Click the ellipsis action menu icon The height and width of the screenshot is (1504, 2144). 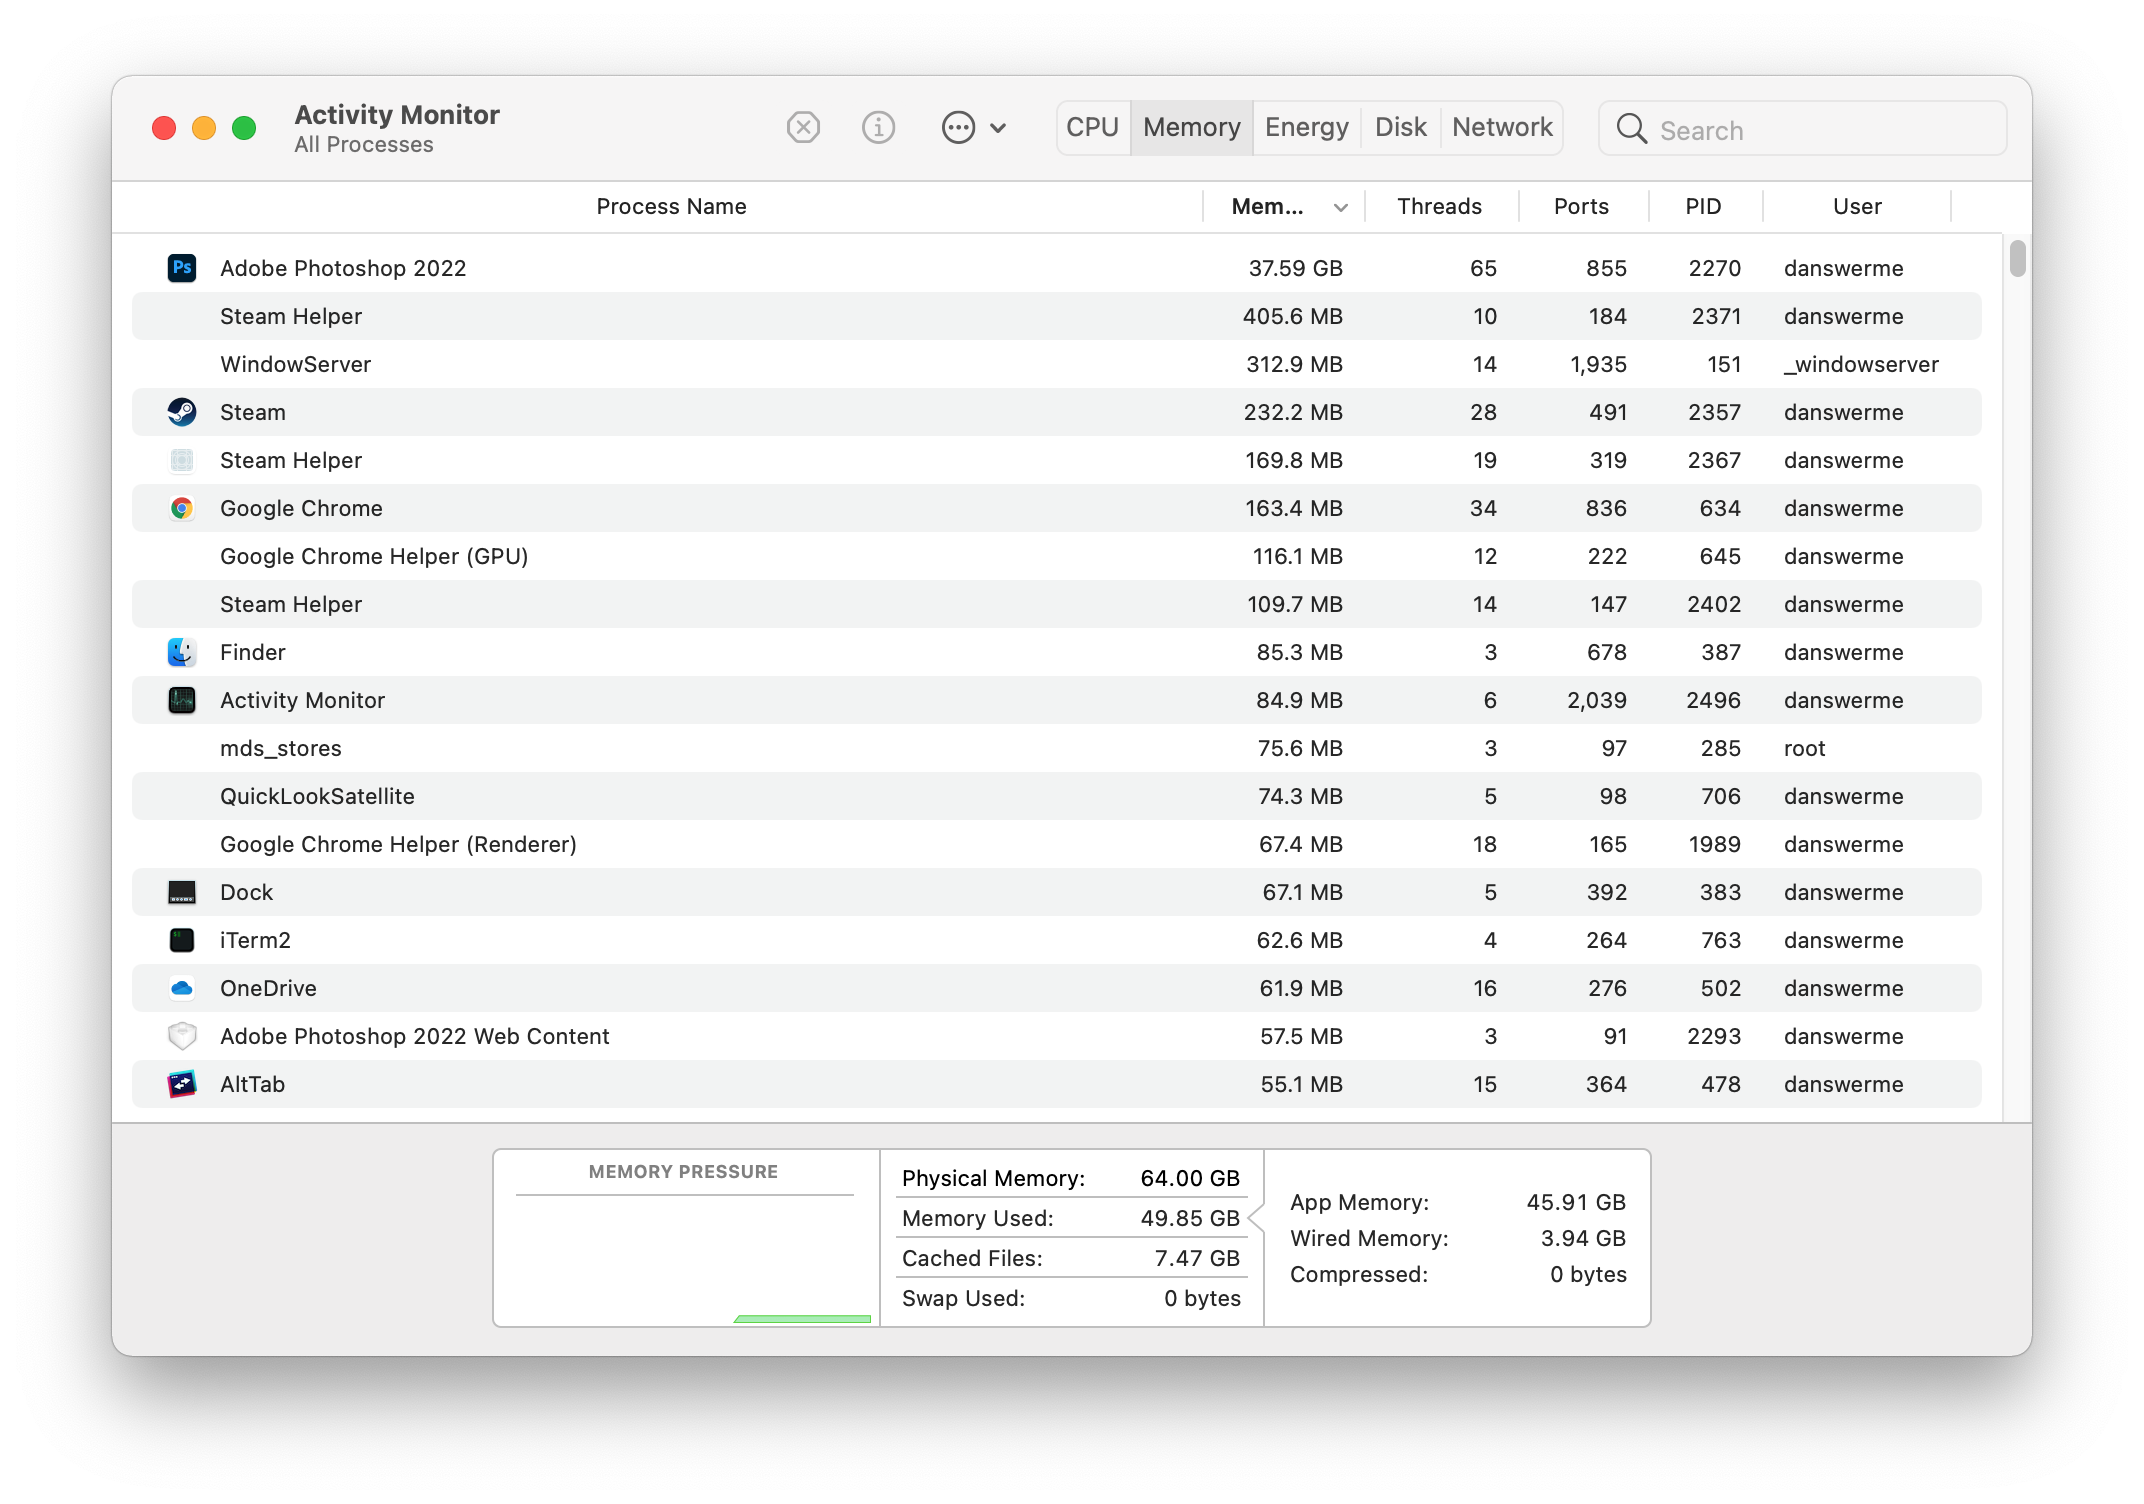(958, 128)
